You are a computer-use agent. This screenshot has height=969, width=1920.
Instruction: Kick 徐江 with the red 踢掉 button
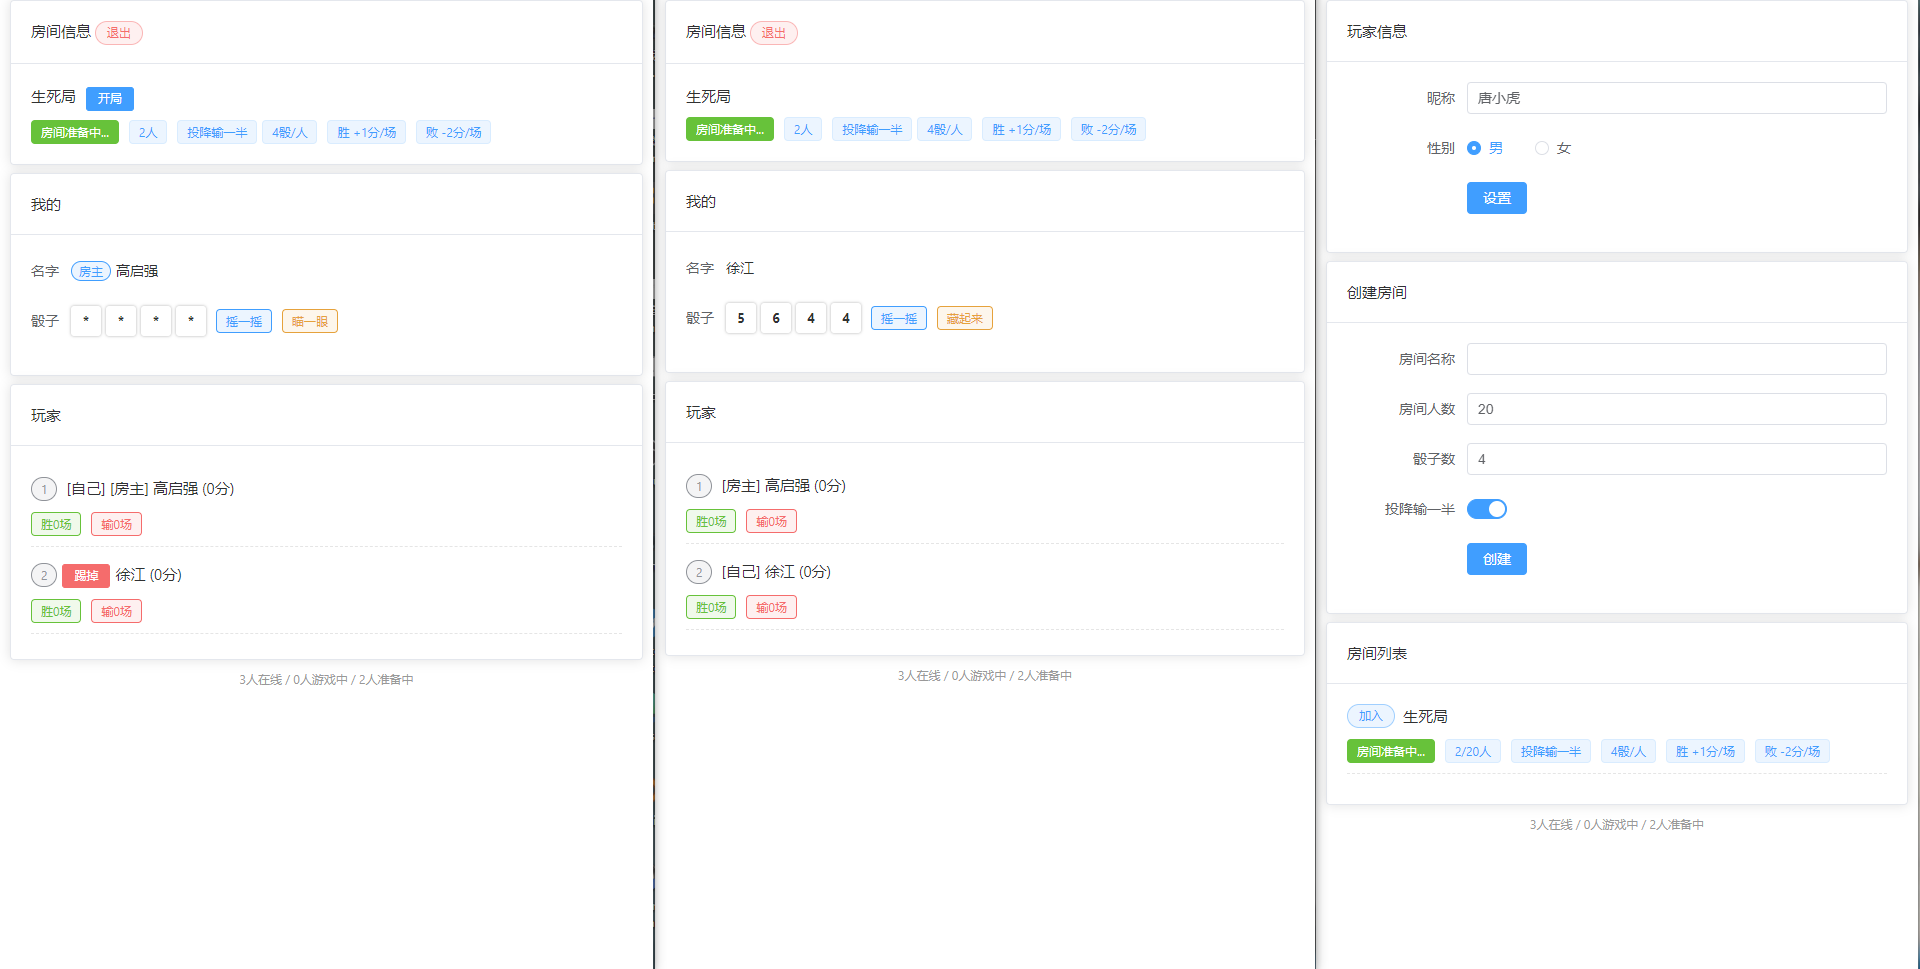pos(86,576)
